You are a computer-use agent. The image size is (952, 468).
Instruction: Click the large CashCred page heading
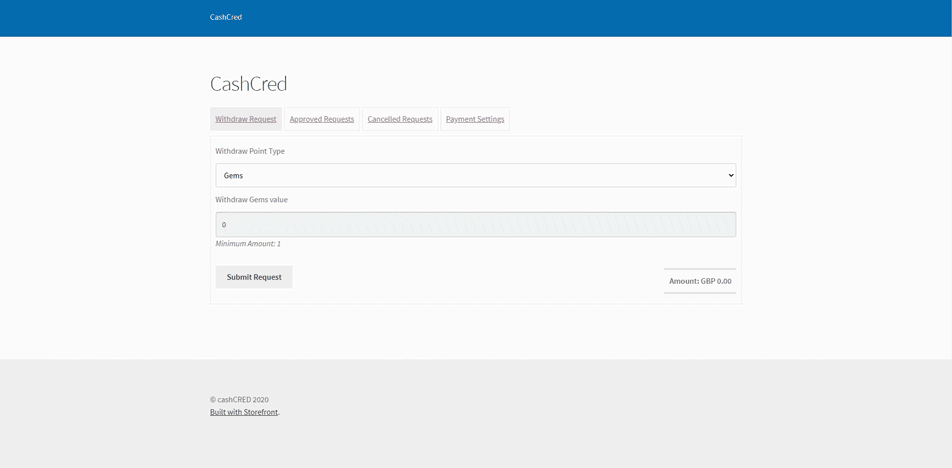248,84
